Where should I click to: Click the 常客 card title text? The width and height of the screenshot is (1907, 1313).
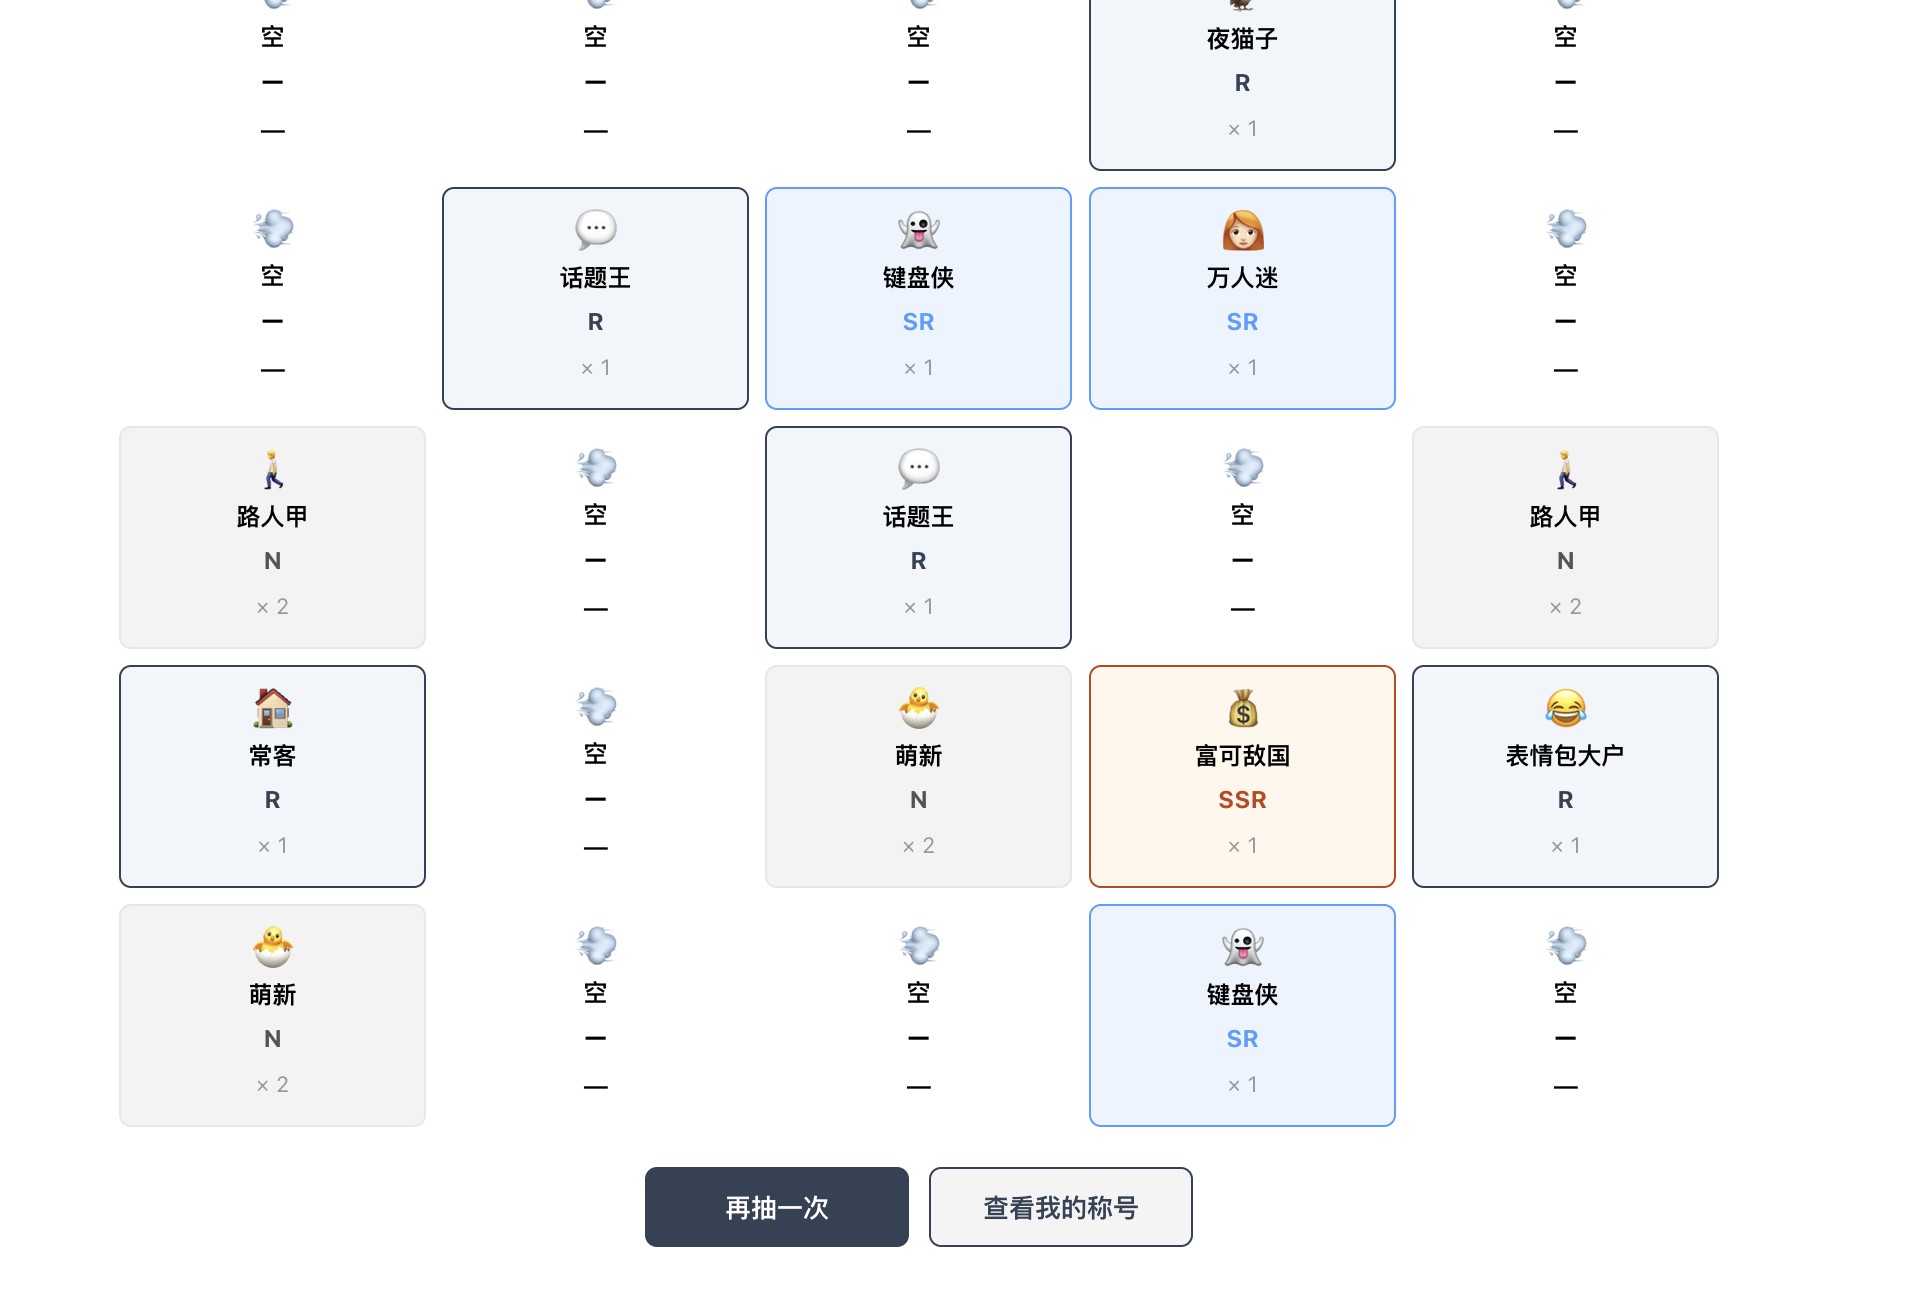(x=272, y=756)
